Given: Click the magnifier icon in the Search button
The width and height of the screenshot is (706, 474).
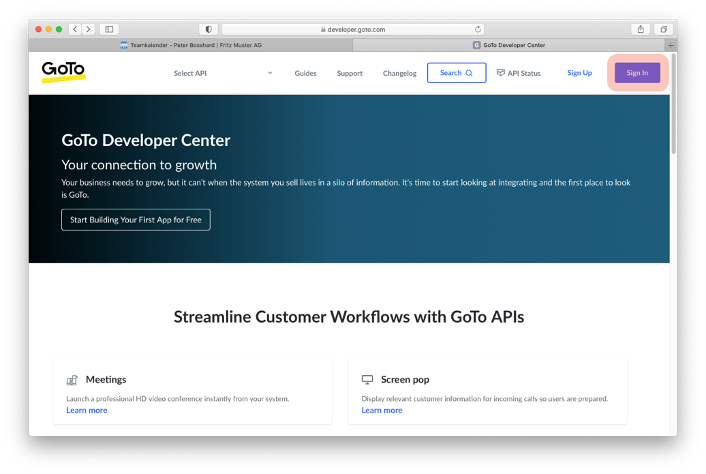Looking at the screenshot, I should 469,73.
